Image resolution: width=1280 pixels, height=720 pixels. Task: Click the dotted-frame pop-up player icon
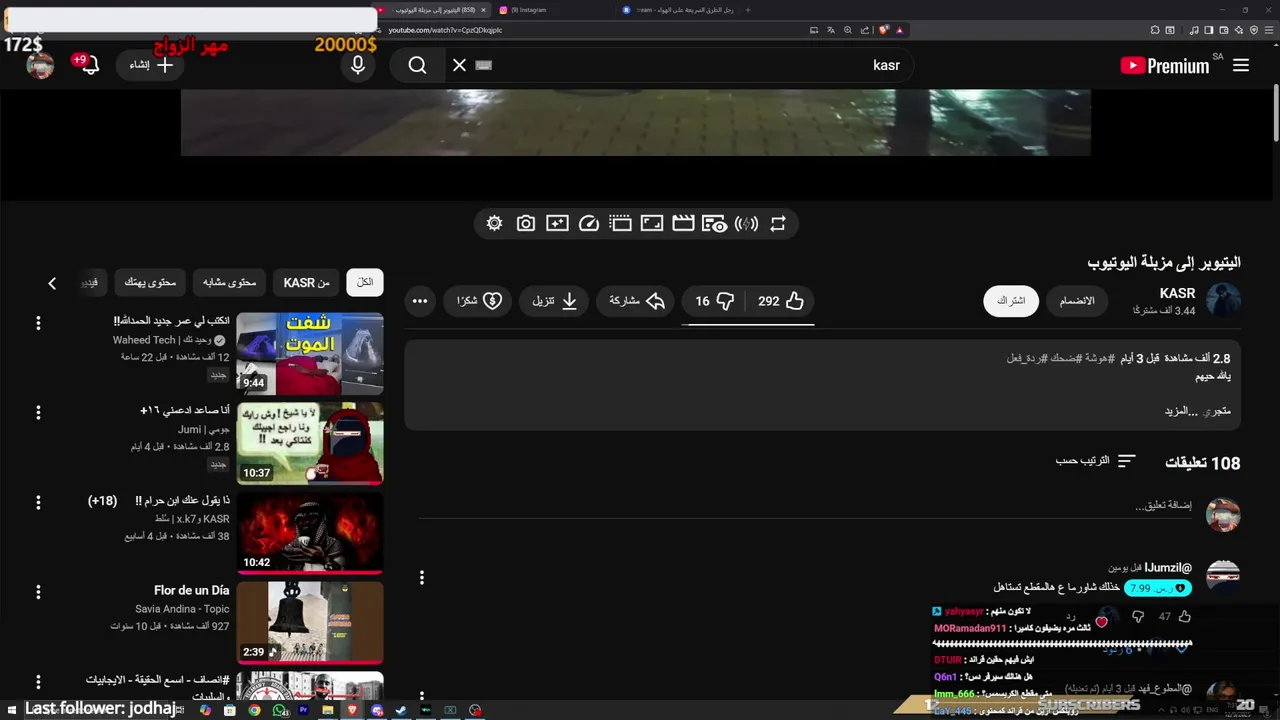[621, 224]
